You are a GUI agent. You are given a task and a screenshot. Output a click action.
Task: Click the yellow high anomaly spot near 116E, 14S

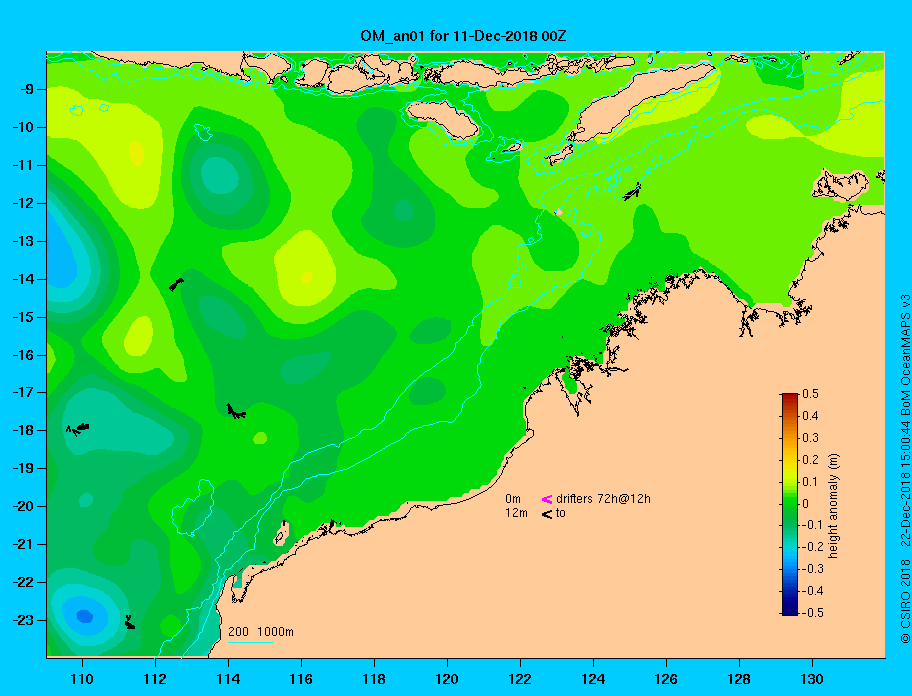307,277
